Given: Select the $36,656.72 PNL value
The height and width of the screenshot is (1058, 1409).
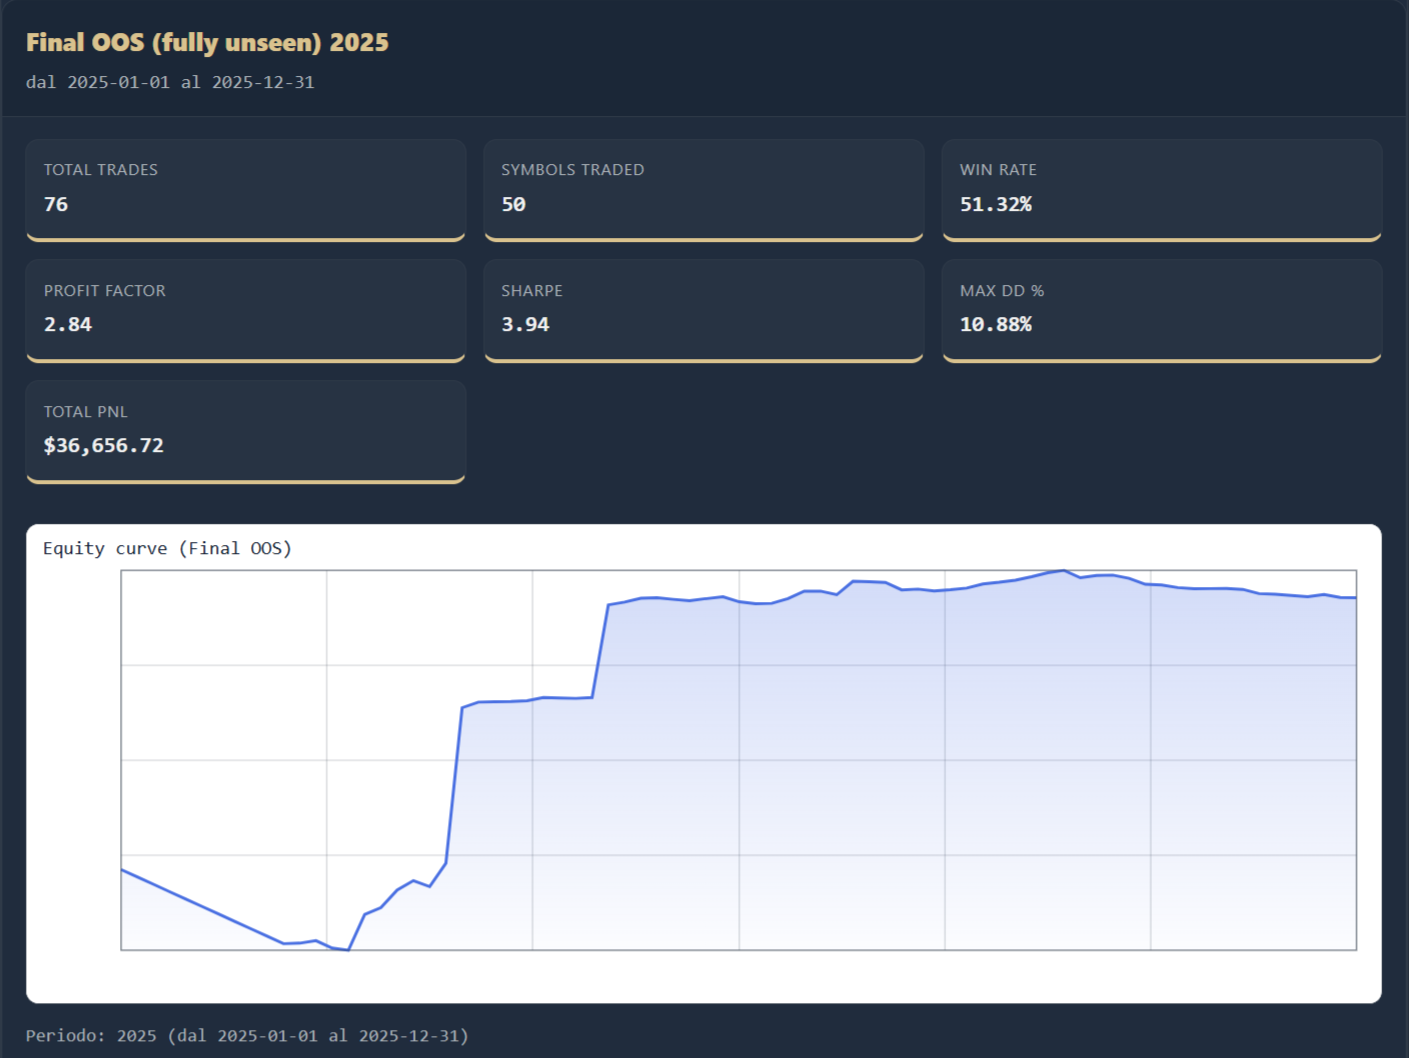Looking at the screenshot, I should [104, 445].
